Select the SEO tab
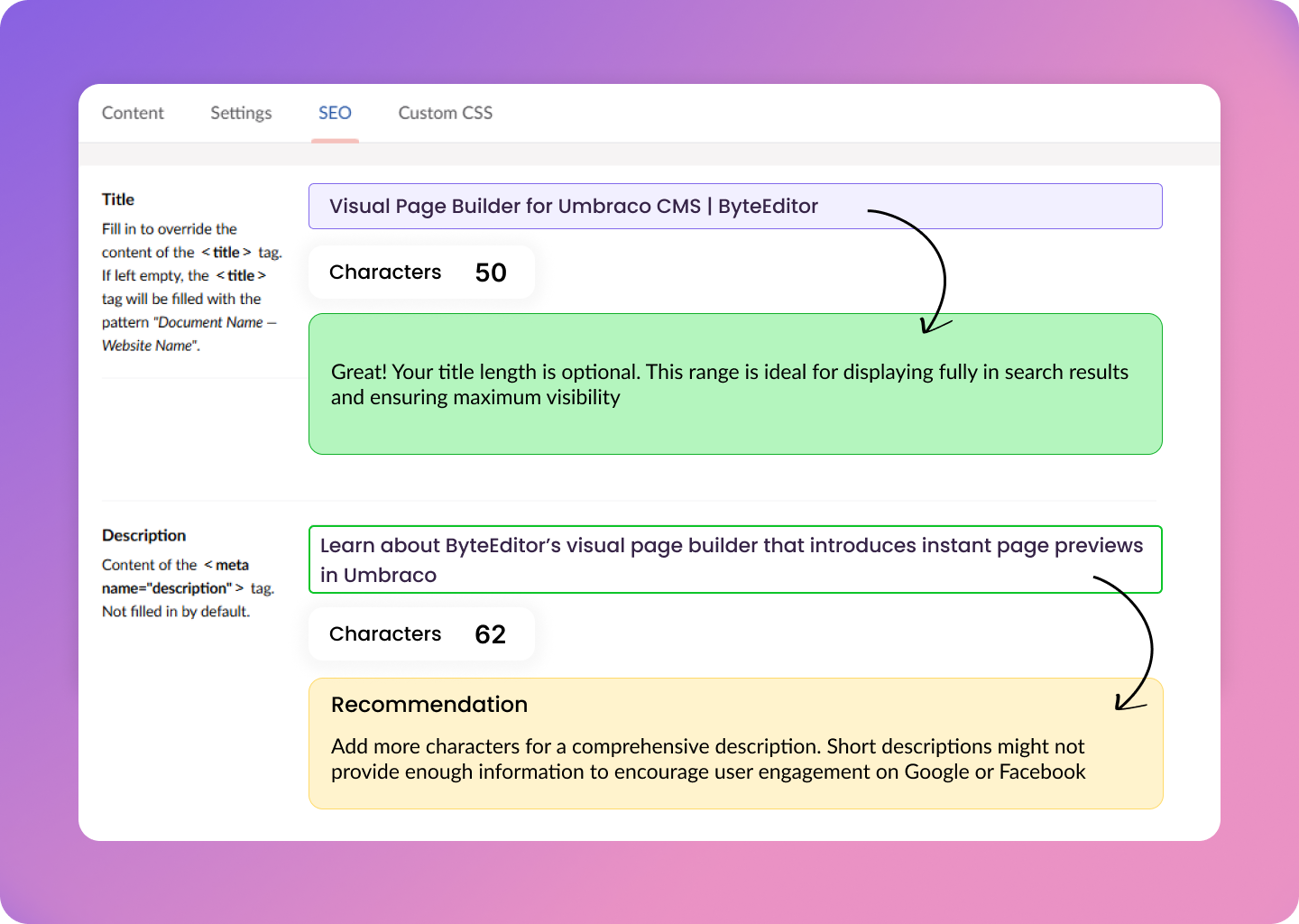Screen dimensions: 1299x924 335,113
